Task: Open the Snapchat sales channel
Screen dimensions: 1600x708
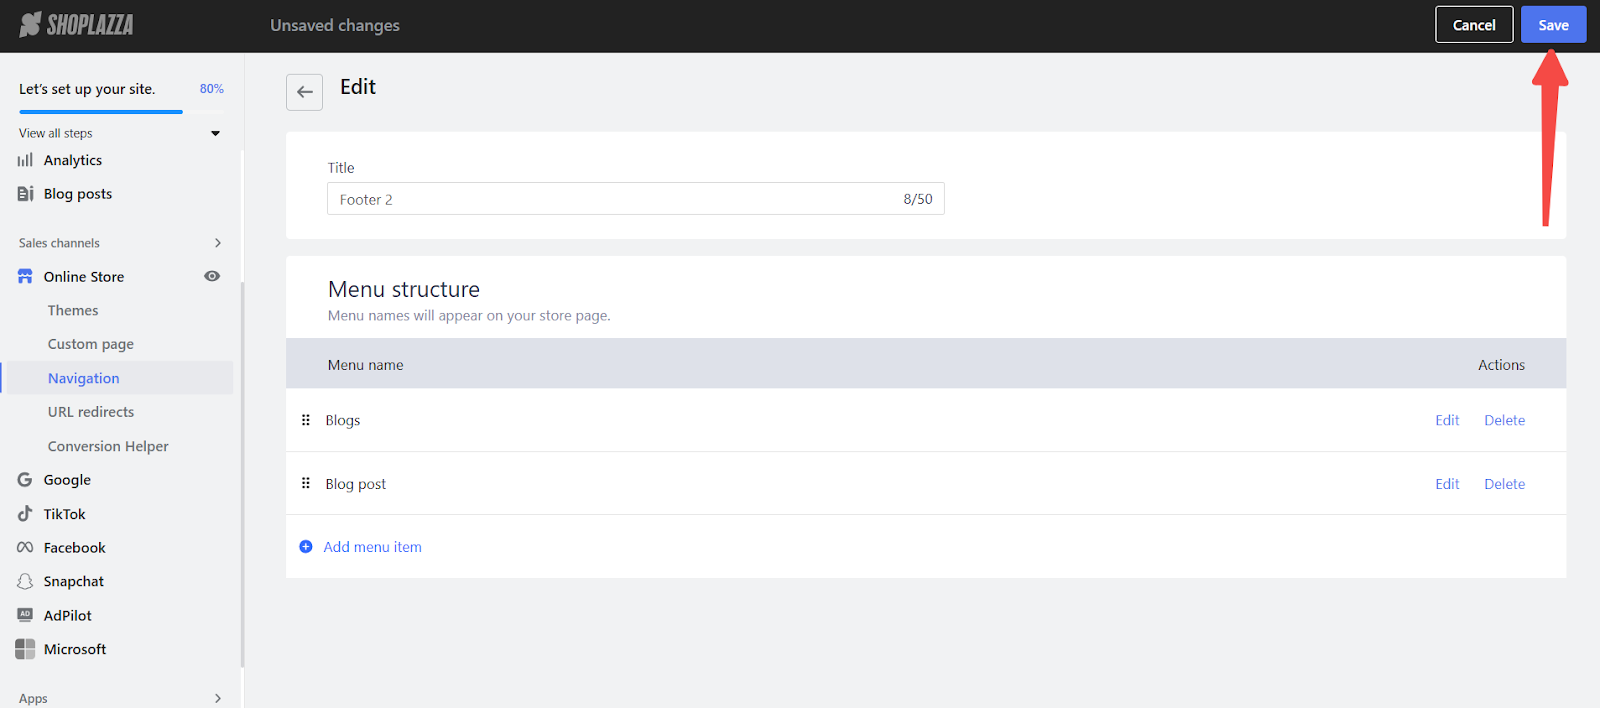Action: click(74, 582)
